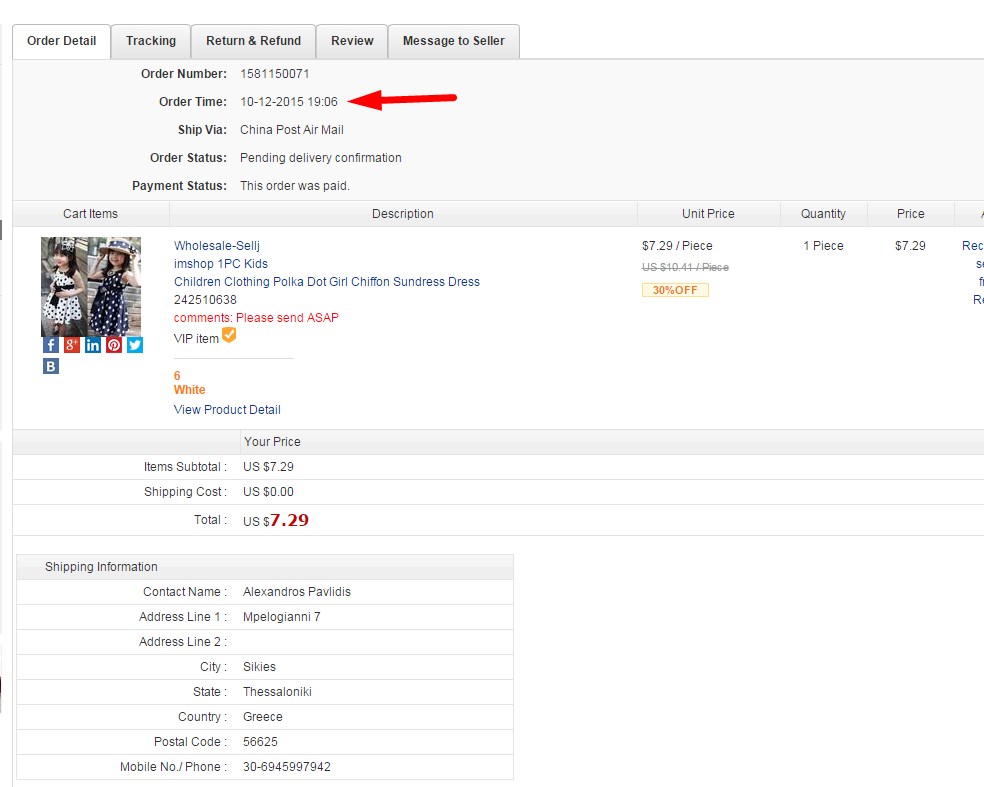
Task: Click the Polka Dot Sundress product title
Action: [326, 281]
